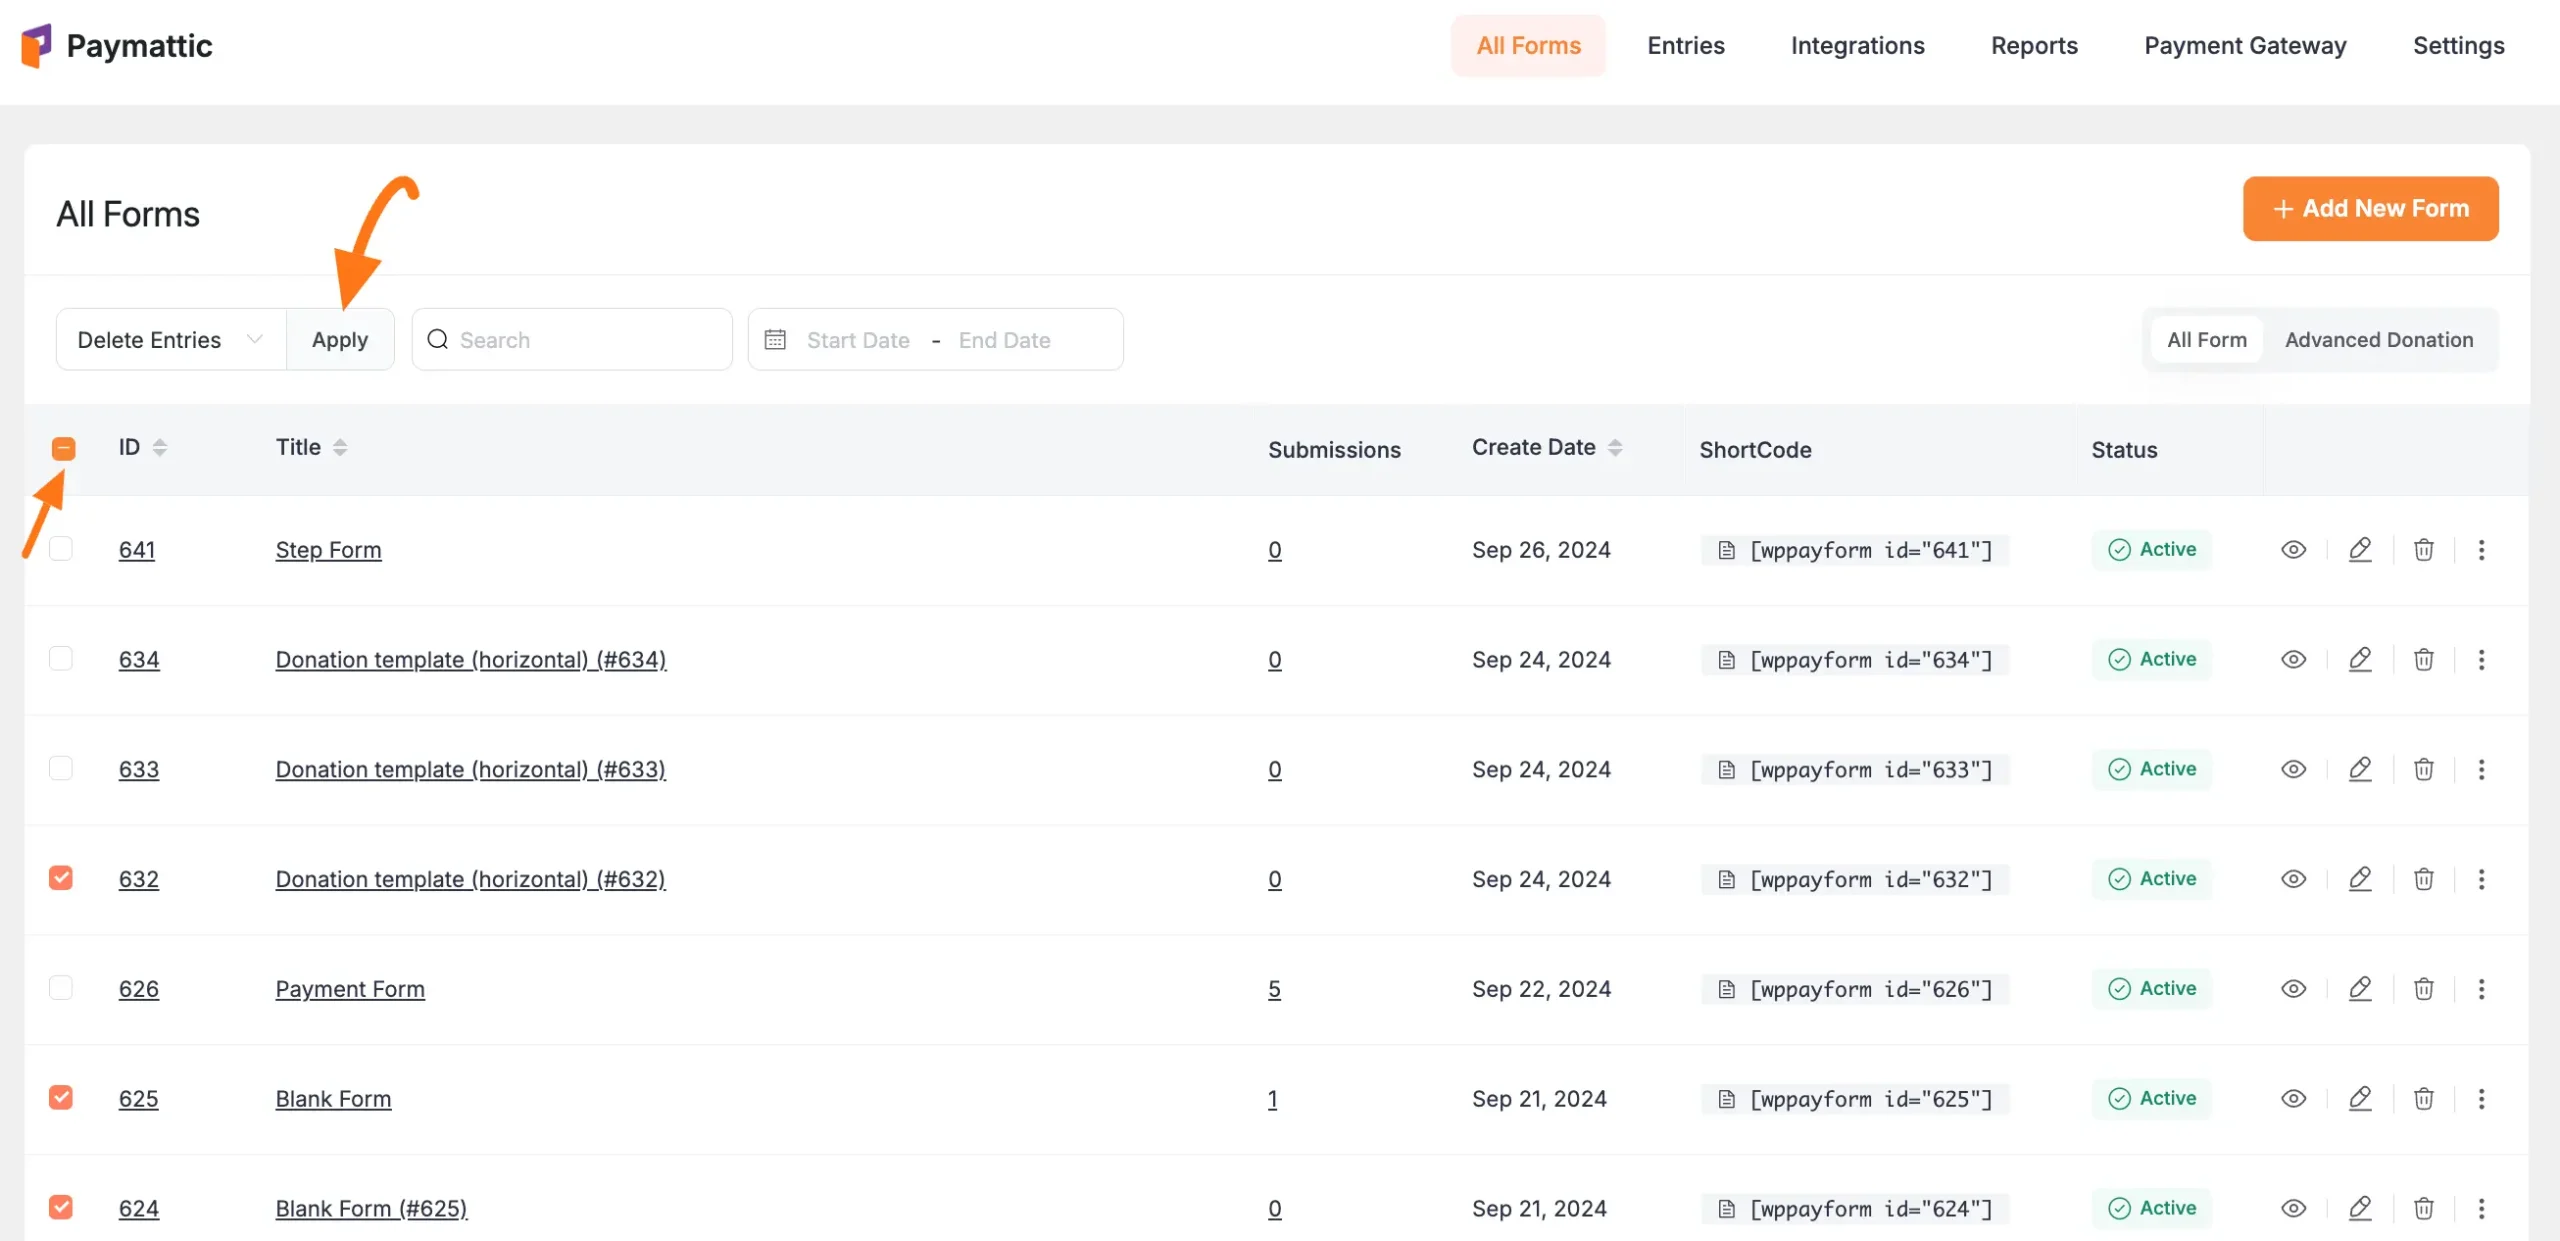Edit form 624 with pencil icon

pyautogui.click(x=2360, y=1208)
